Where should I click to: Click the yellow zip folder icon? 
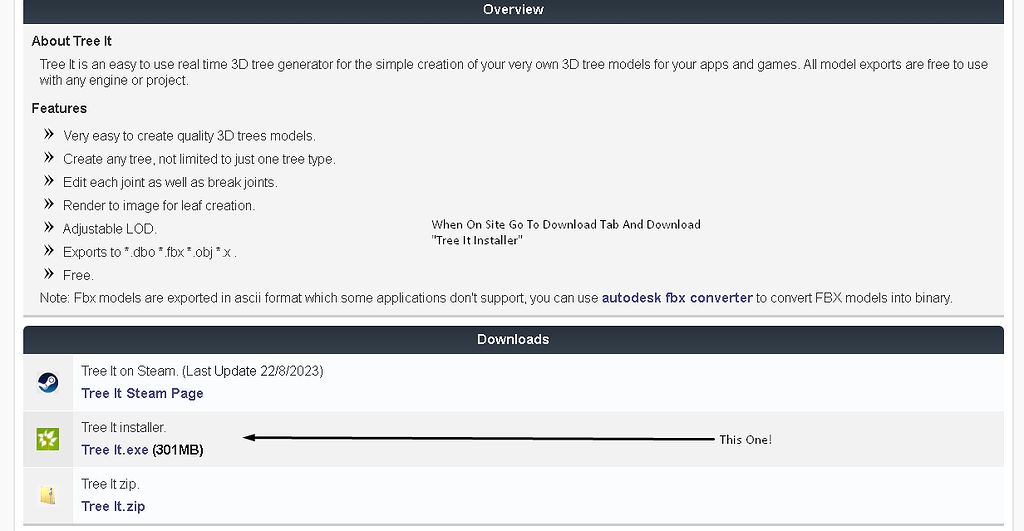coord(48,495)
